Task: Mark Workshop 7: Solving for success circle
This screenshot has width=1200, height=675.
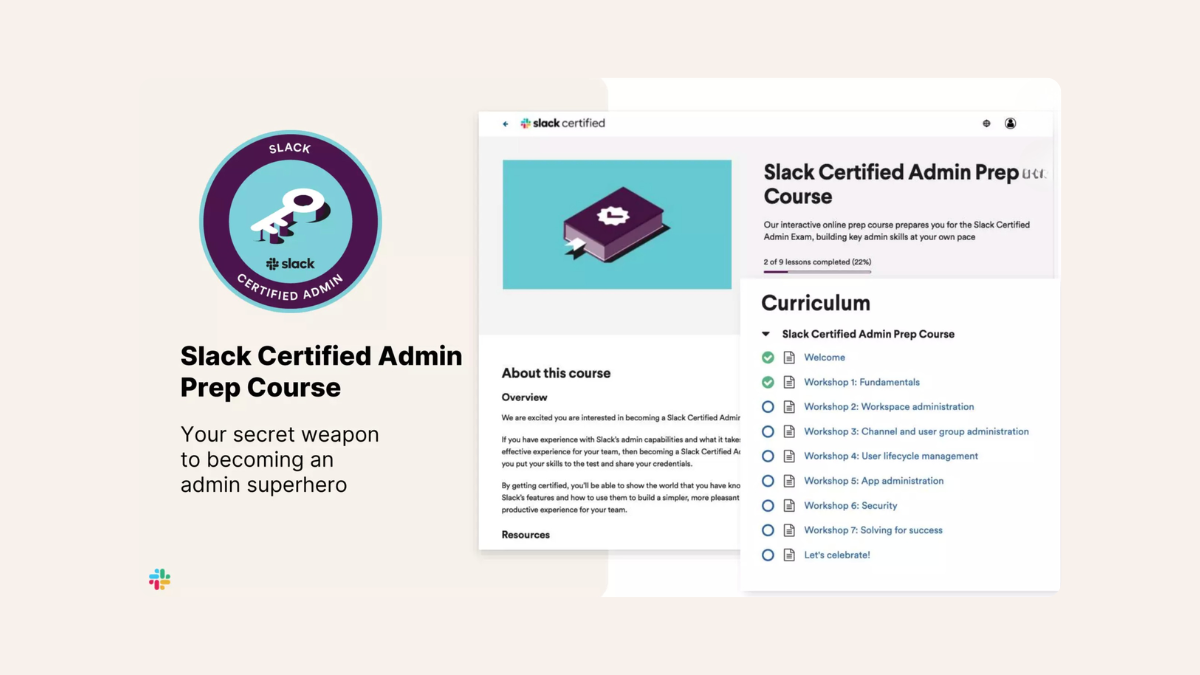Action: point(768,530)
